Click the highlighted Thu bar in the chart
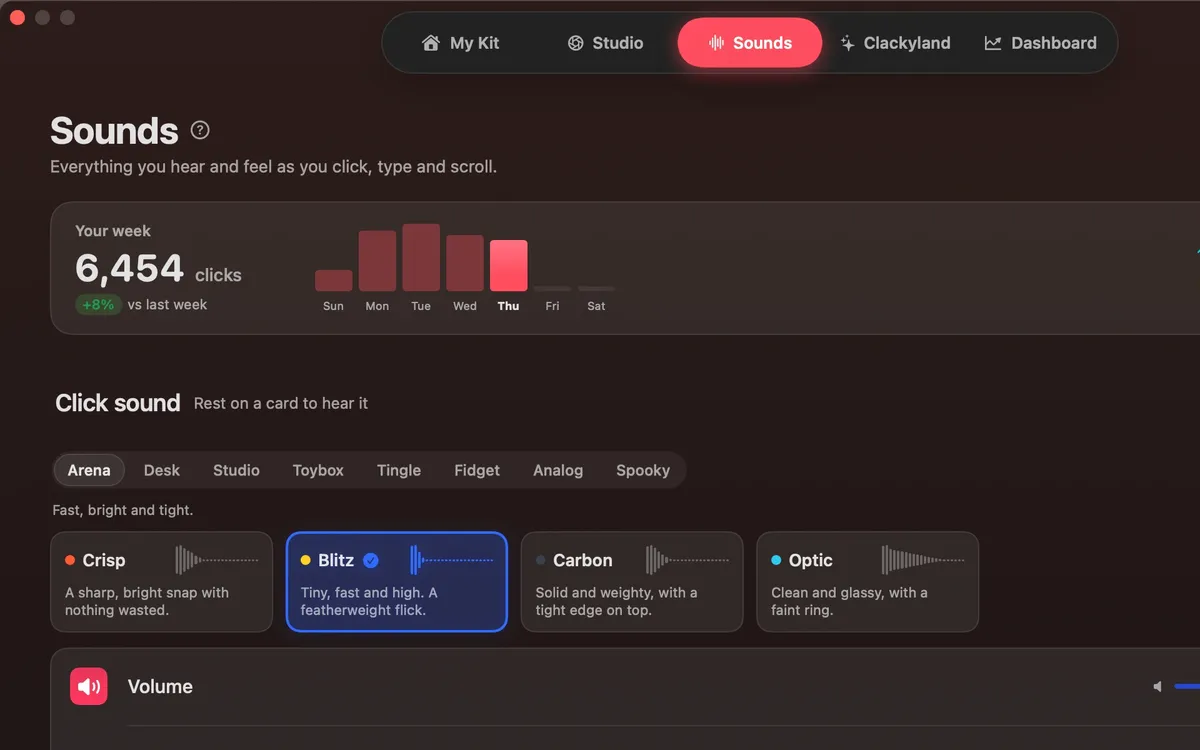Image resolution: width=1200 pixels, height=750 pixels. [x=509, y=266]
